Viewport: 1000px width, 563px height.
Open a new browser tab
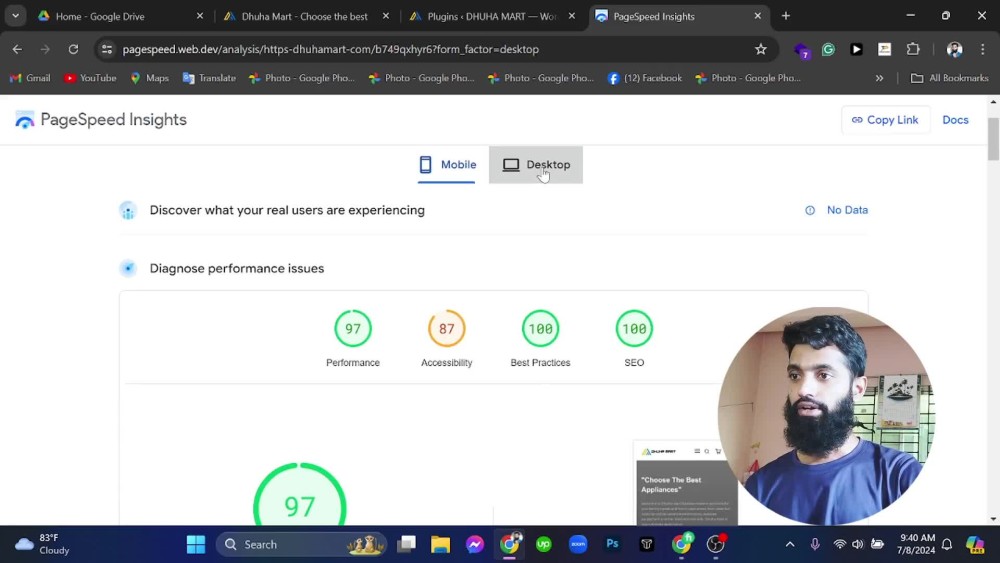pyautogui.click(x=786, y=16)
